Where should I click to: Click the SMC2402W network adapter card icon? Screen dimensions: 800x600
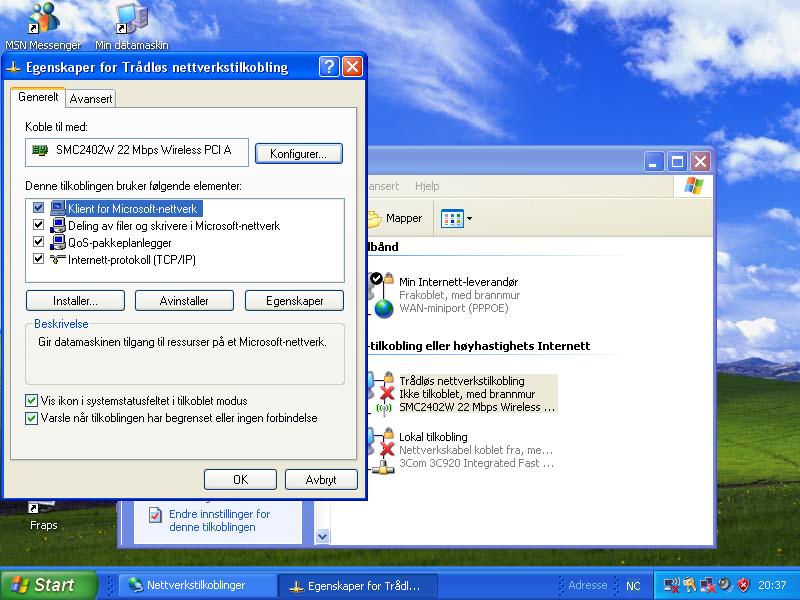tap(40, 150)
